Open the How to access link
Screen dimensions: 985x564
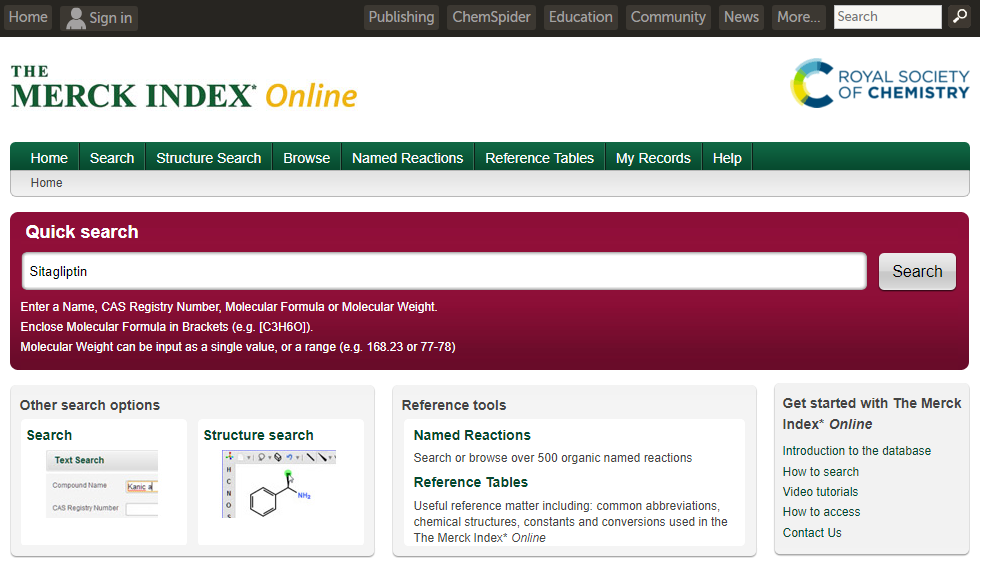(821, 512)
